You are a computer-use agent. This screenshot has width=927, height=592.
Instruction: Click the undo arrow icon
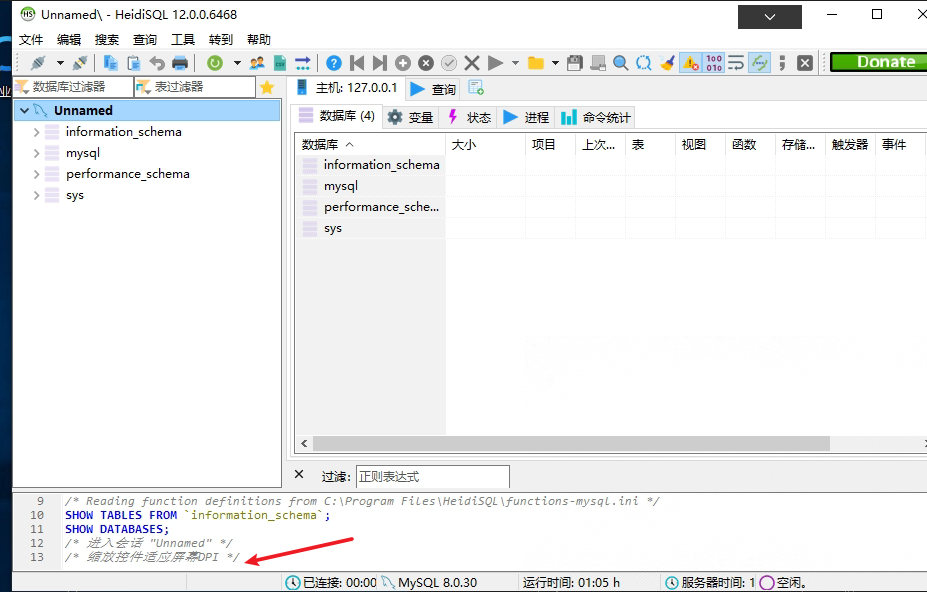click(157, 63)
